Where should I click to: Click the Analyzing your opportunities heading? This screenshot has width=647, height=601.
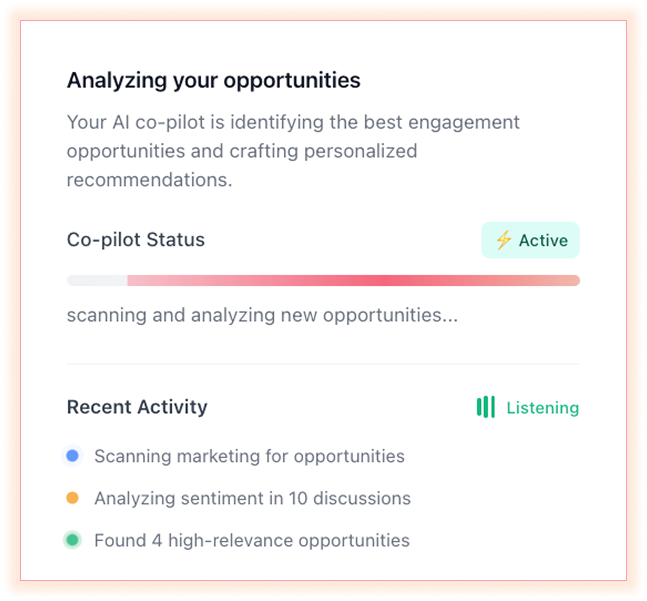[x=213, y=80]
